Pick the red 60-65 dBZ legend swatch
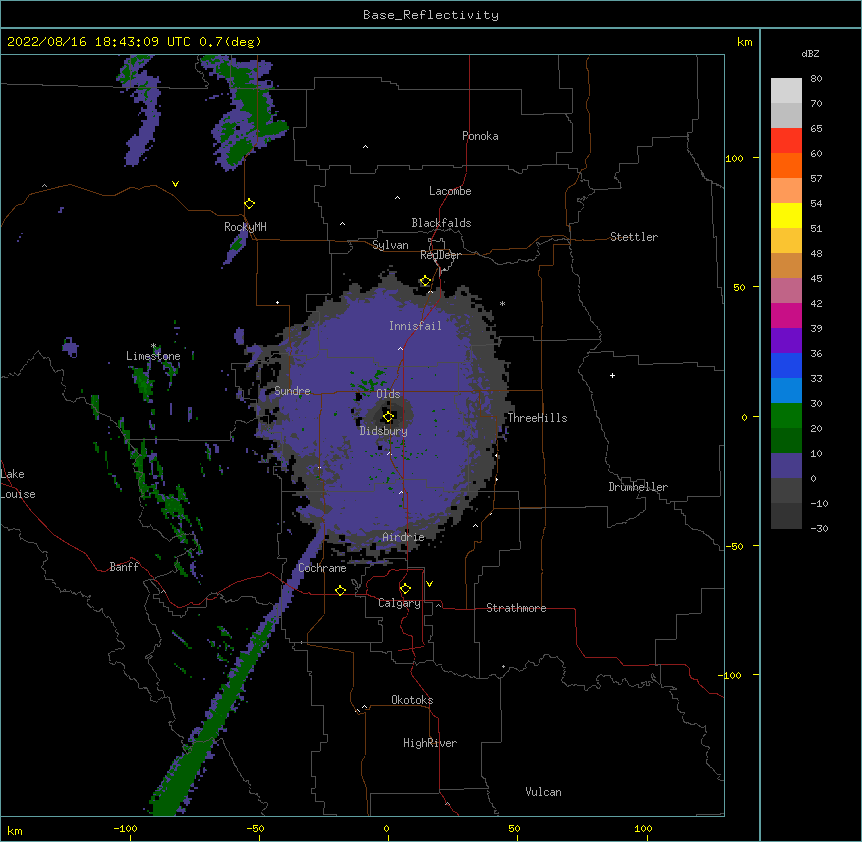 (x=786, y=141)
